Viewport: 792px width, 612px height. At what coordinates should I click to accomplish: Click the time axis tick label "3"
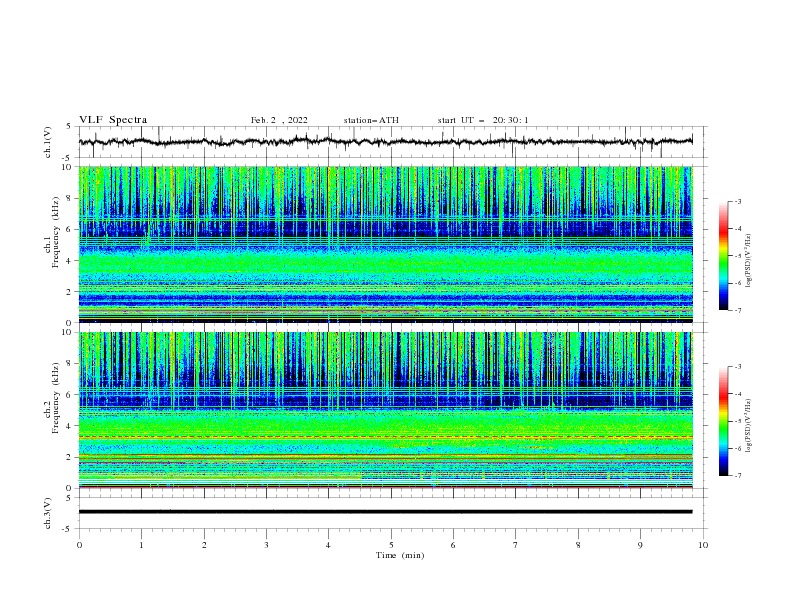pos(266,545)
